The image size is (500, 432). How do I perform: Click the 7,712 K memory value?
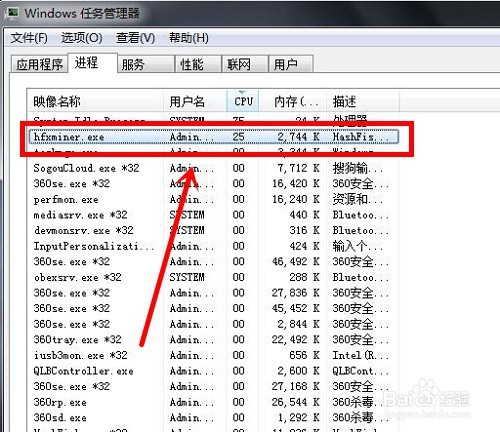pos(298,168)
